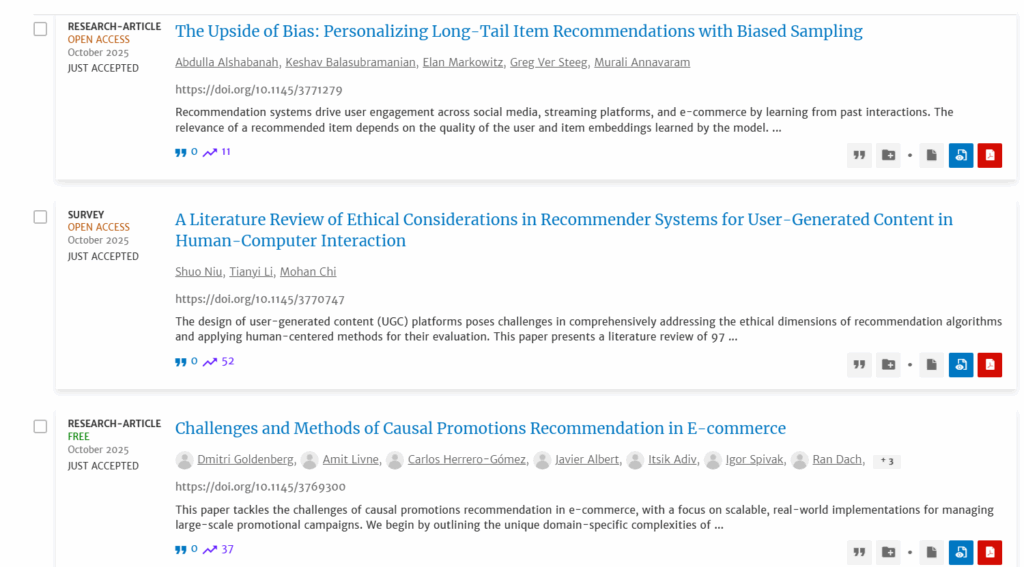Viewport: 1024px width, 567px height.
Task: Open eReader view for Upside of Bias article
Action: (960, 155)
